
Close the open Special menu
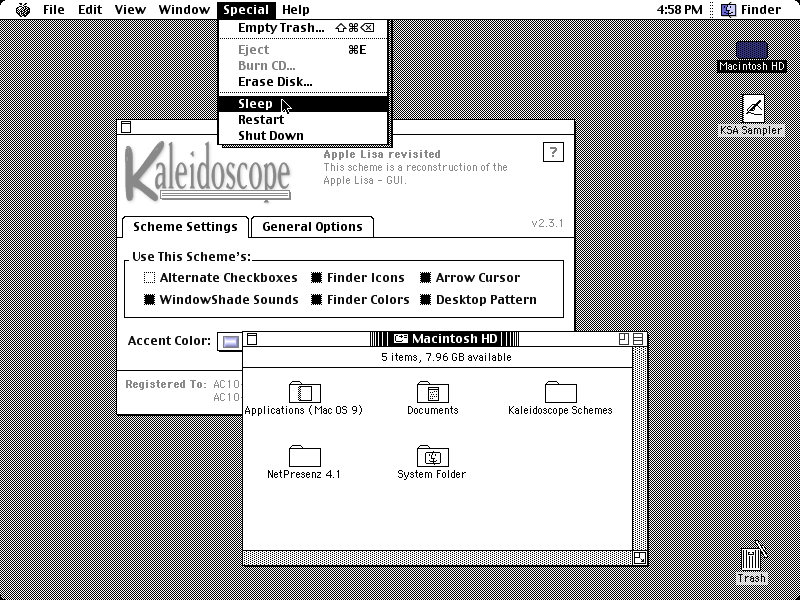click(246, 10)
